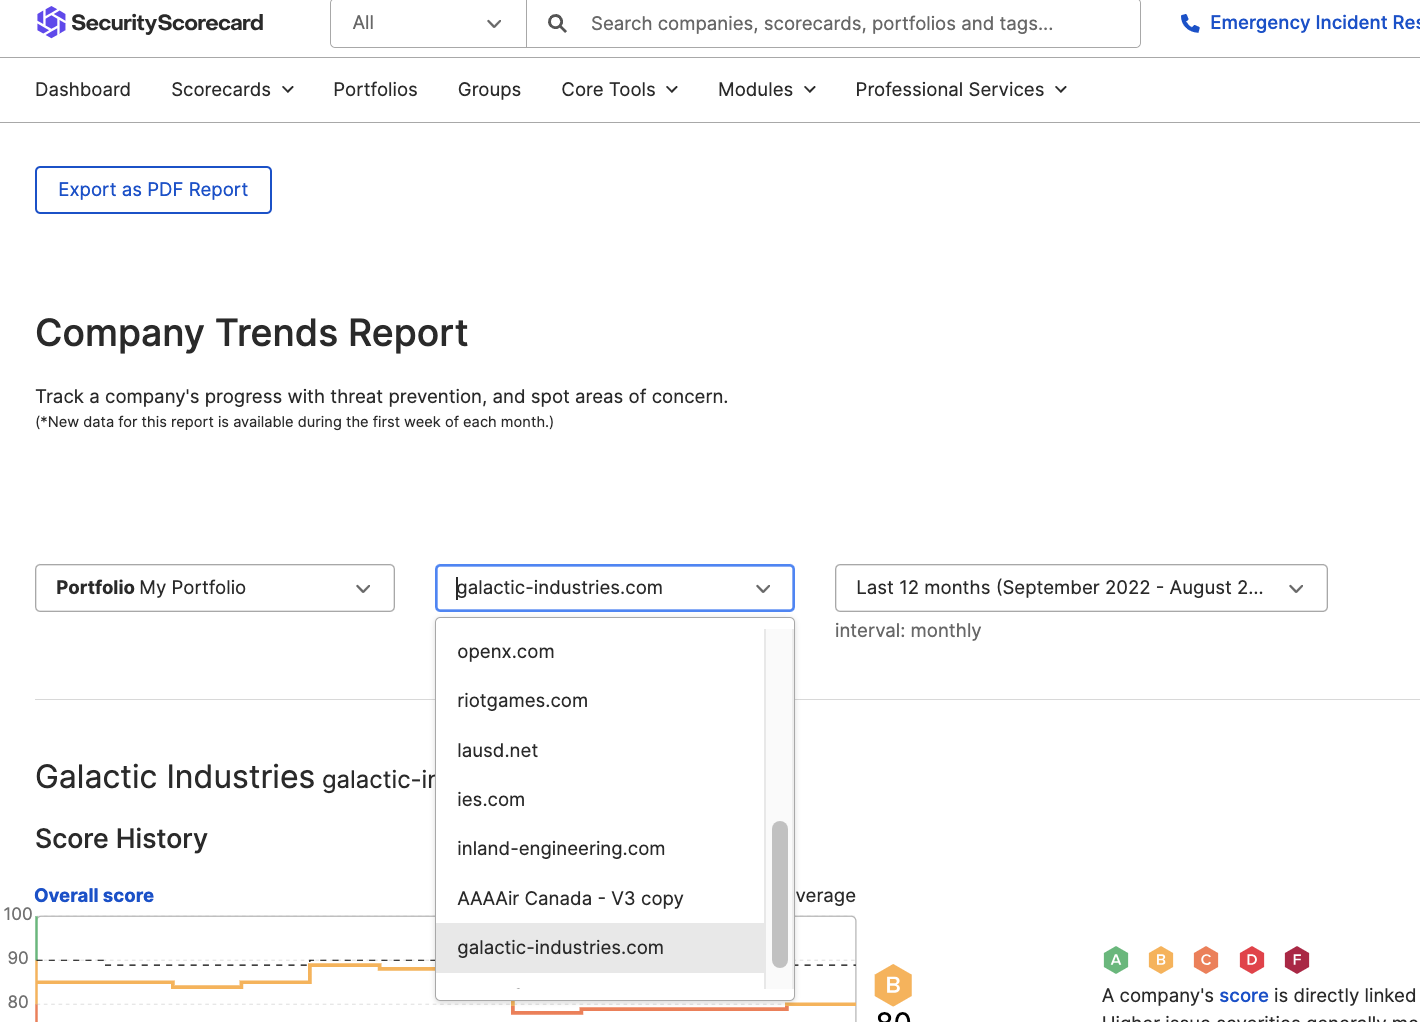Click Export as PDF Report button
This screenshot has width=1420, height=1022.
(153, 190)
